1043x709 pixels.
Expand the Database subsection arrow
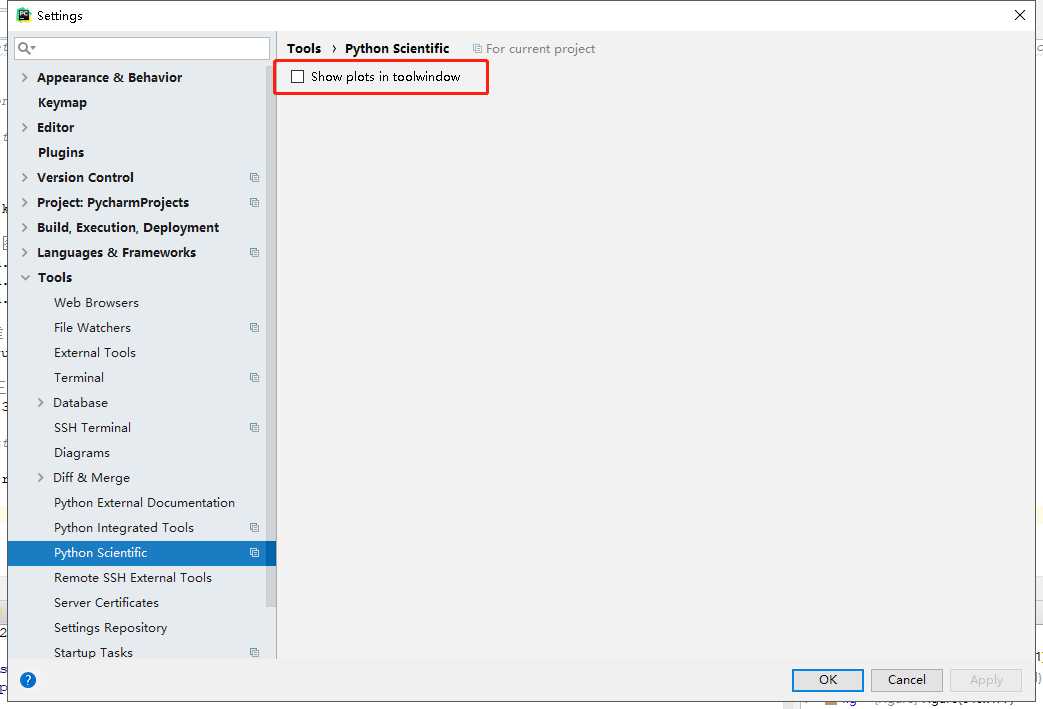point(41,402)
